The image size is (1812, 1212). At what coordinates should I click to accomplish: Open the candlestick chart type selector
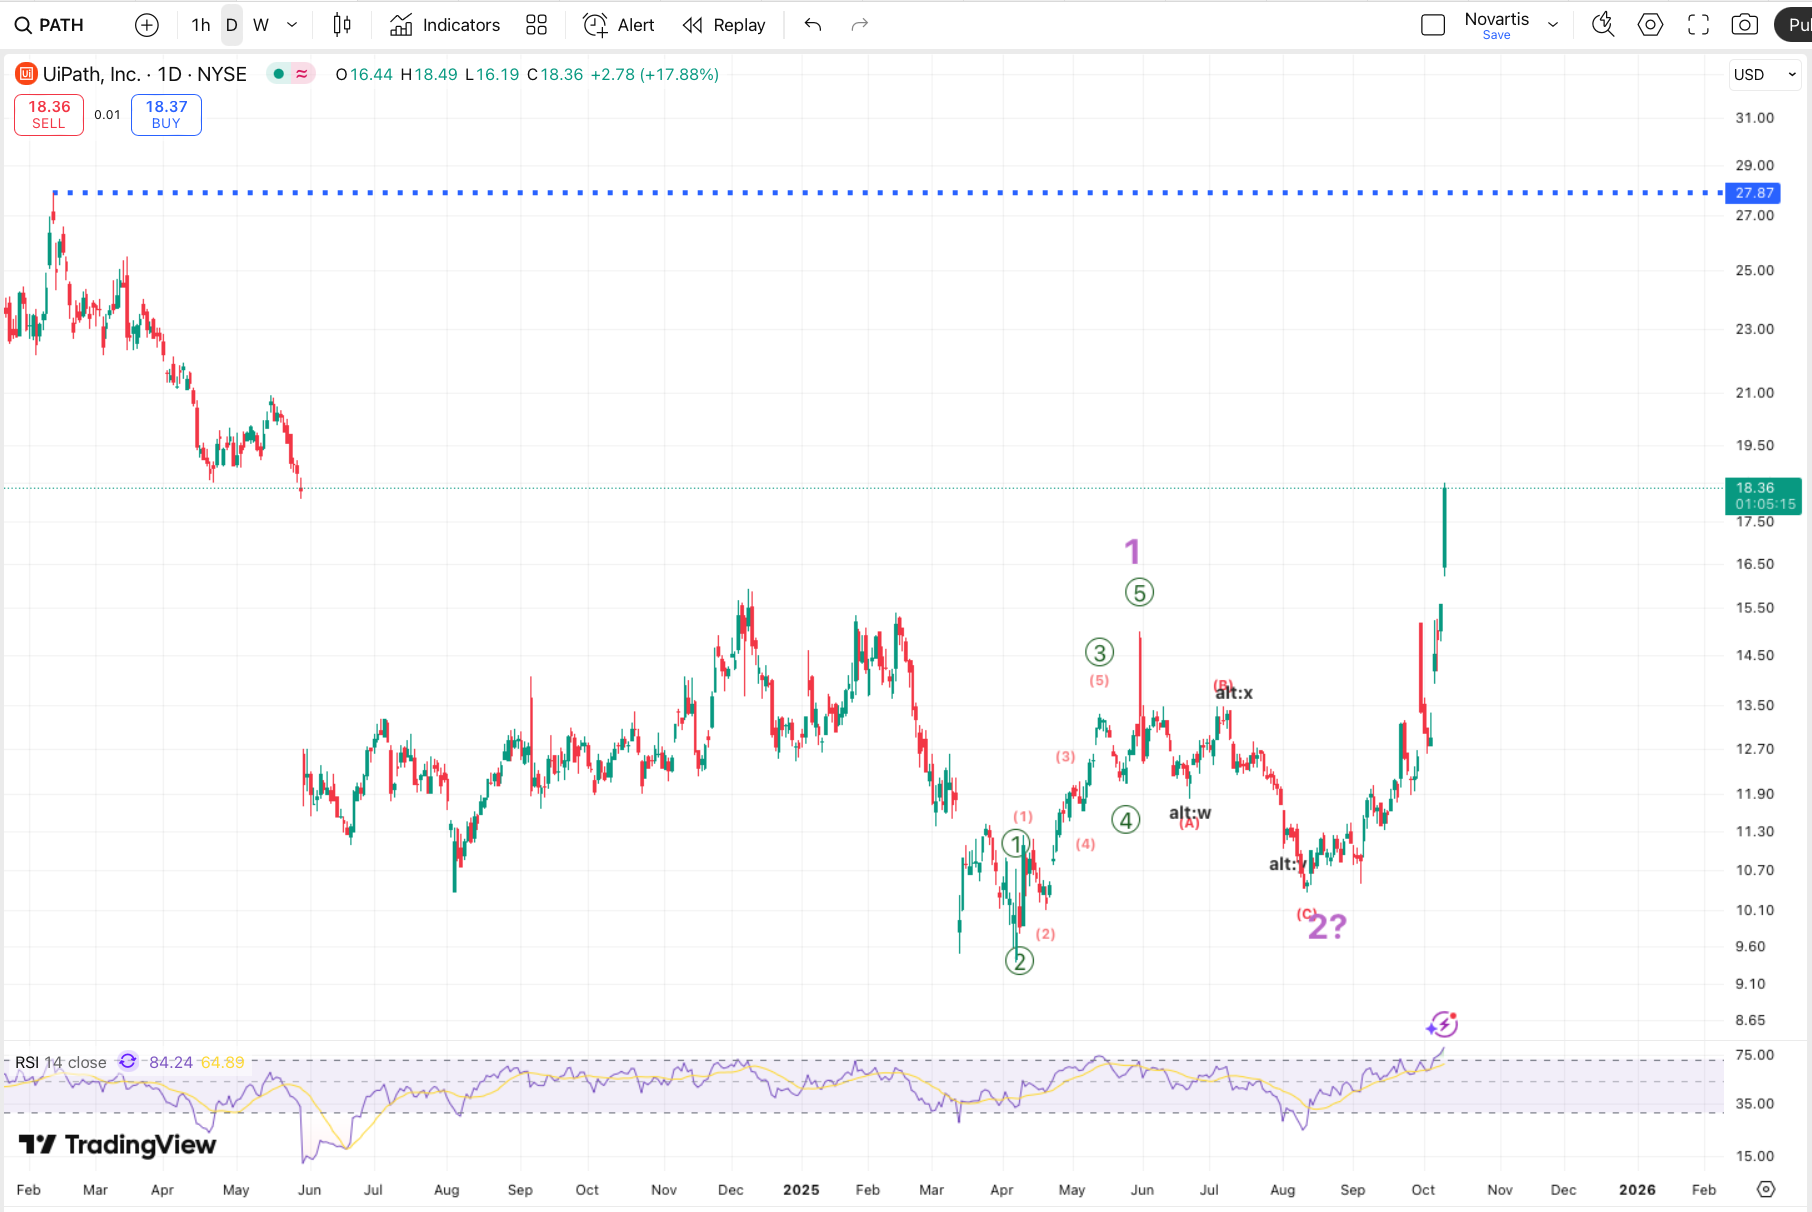click(x=342, y=25)
